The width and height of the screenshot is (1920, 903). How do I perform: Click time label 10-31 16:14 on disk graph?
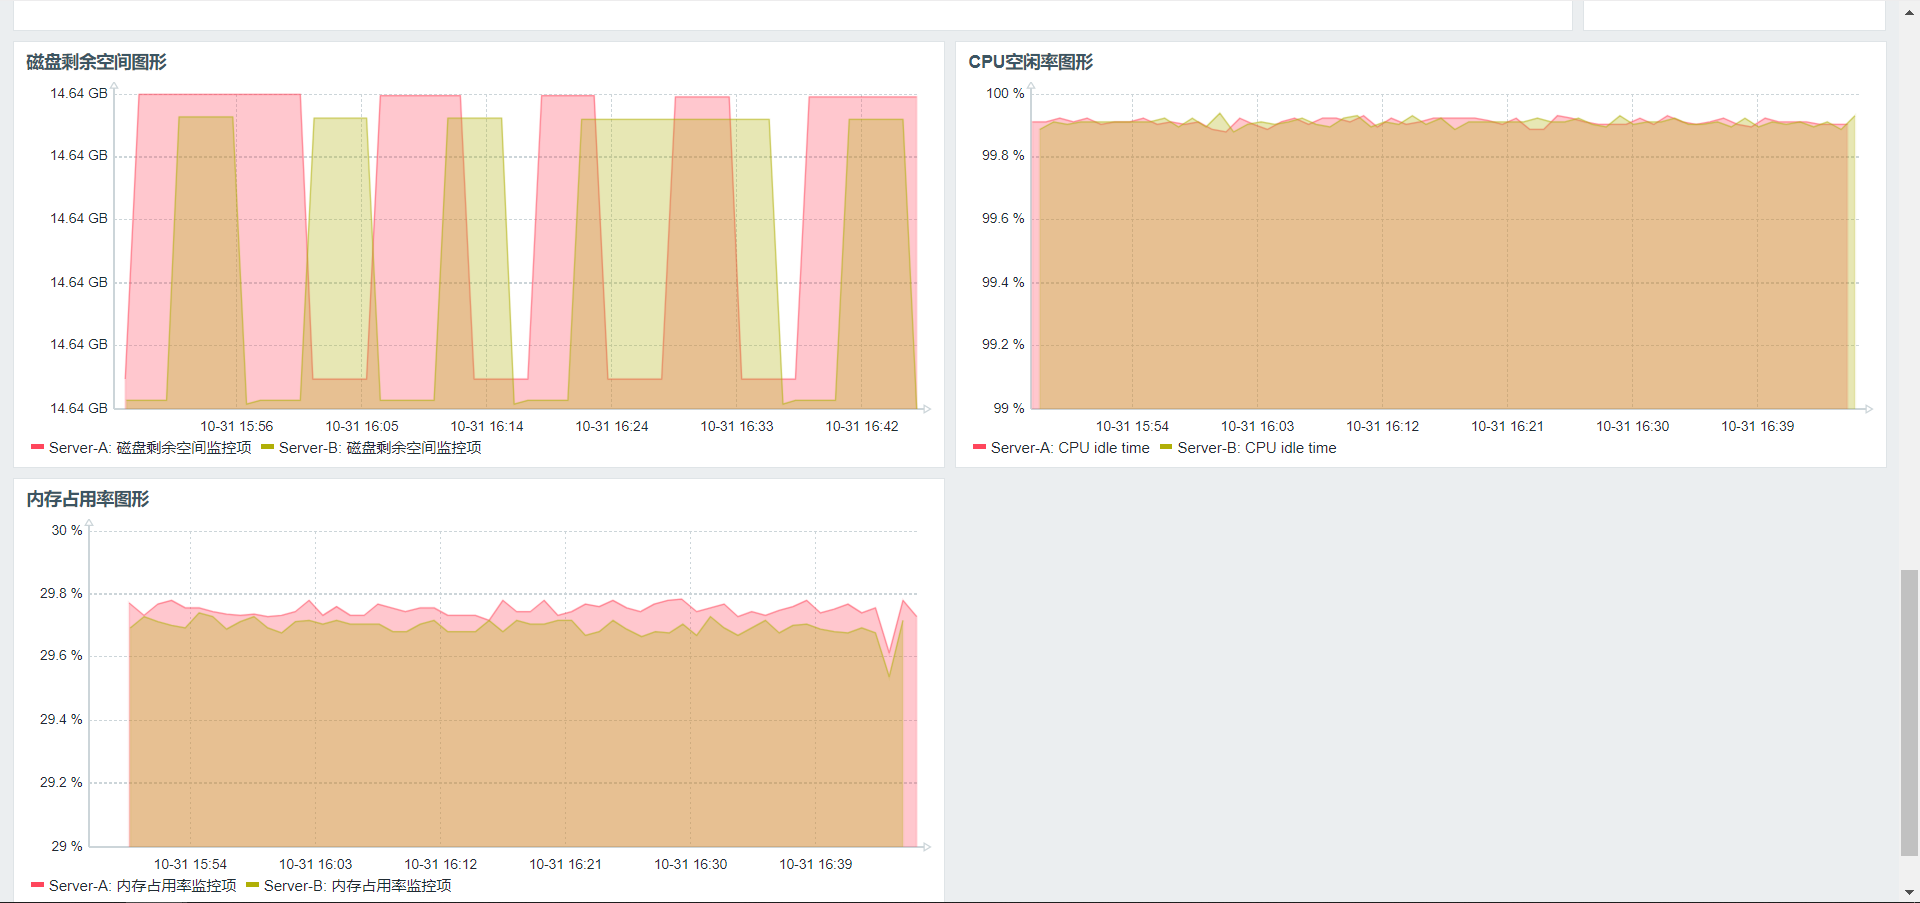[x=487, y=426]
